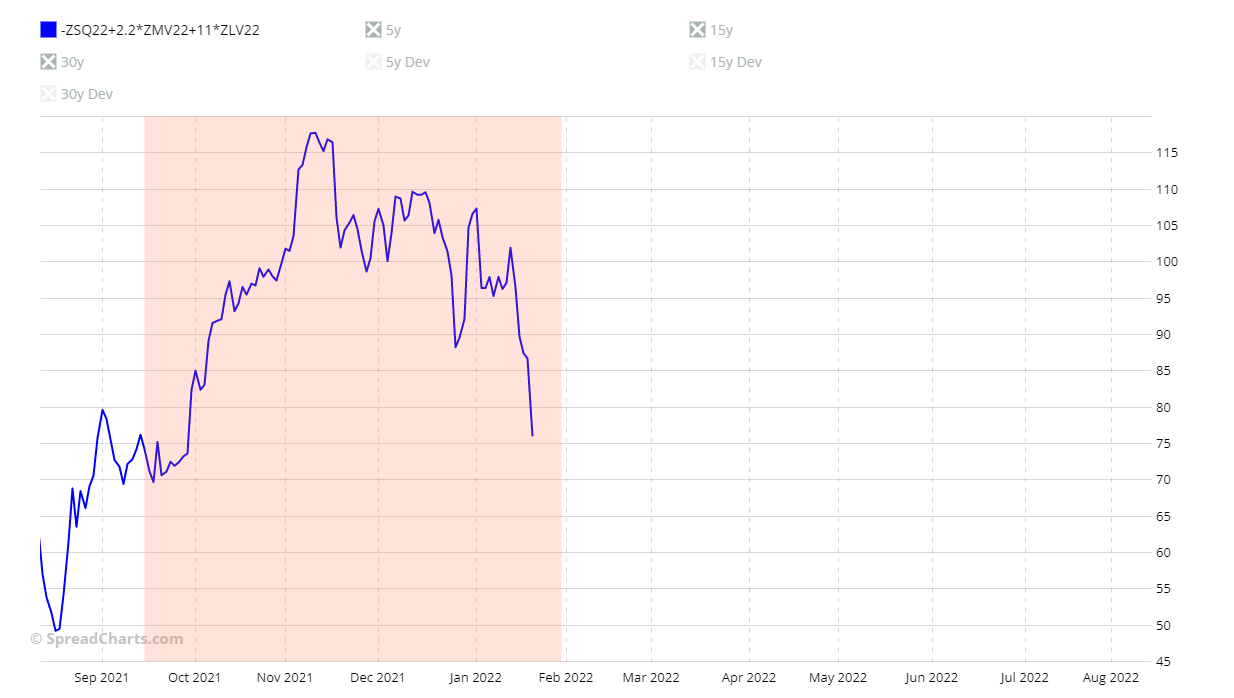
Task: Click the blue series color swatch in legend
Action: tap(48, 30)
